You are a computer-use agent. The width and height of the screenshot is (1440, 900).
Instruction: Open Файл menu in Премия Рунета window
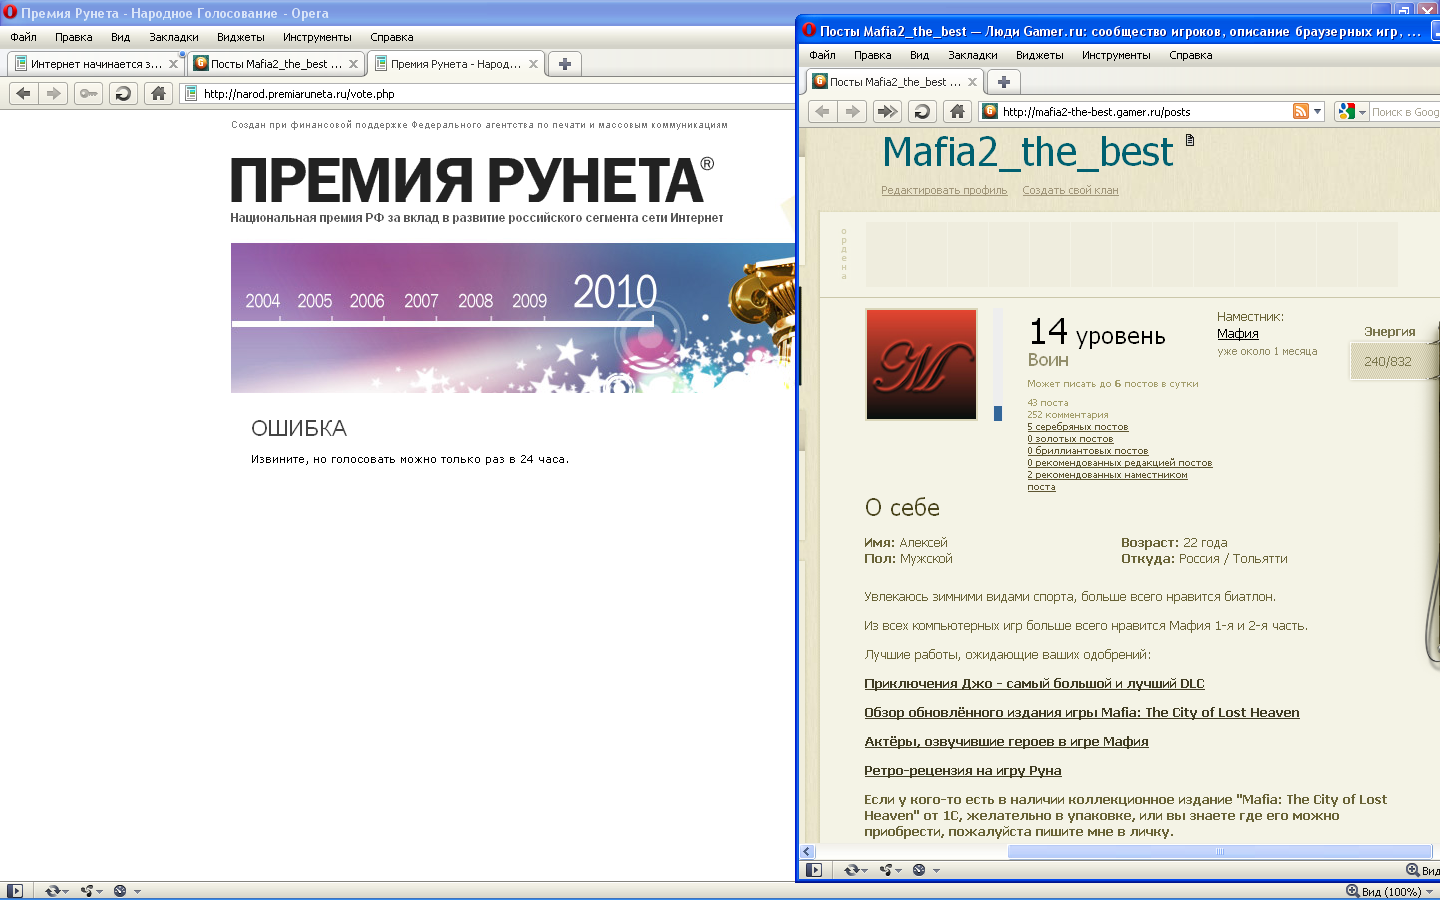(x=23, y=37)
